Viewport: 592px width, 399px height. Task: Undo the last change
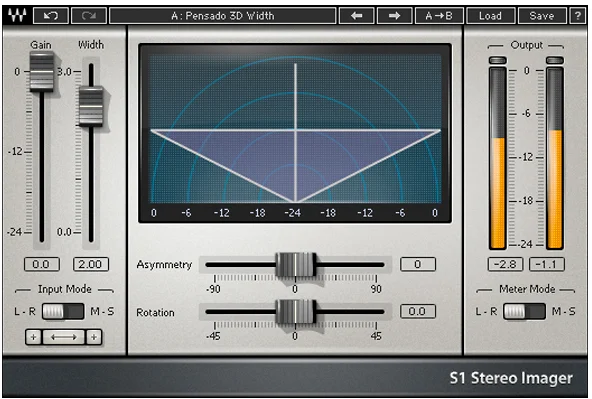(51, 16)
